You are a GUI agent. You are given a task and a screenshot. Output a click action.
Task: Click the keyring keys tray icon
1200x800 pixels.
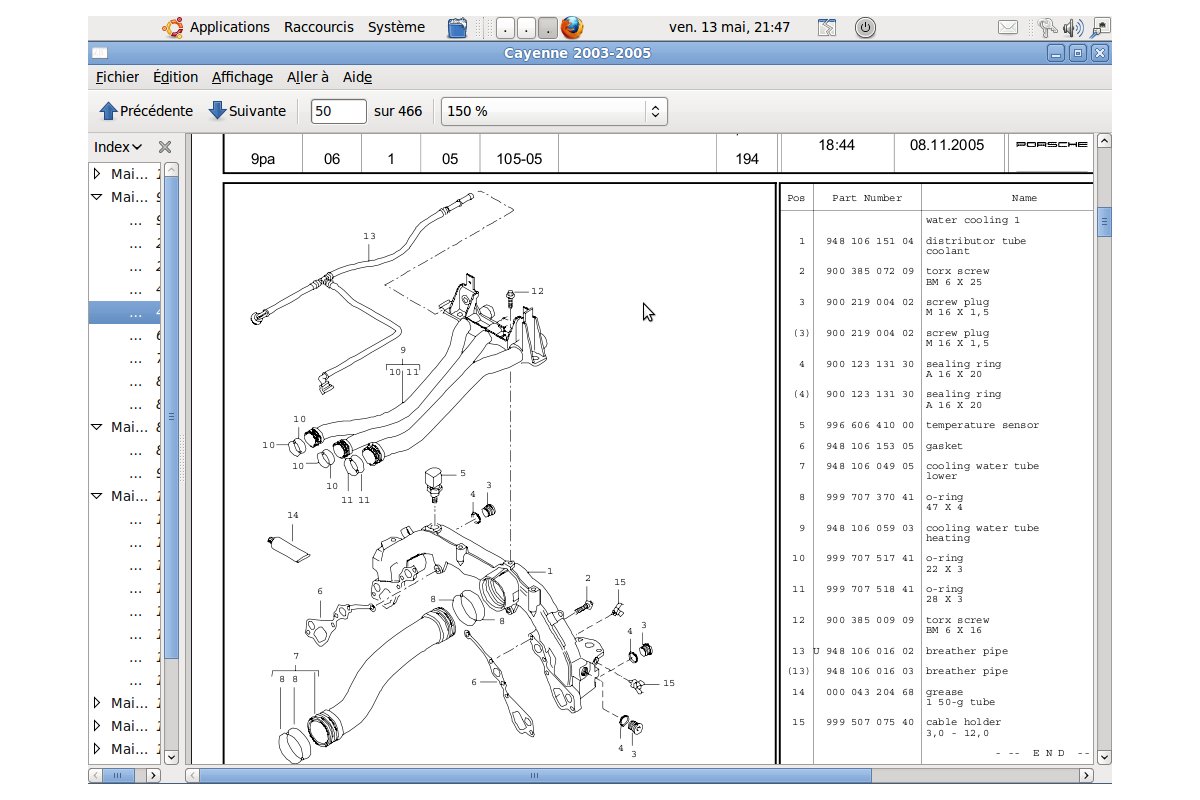point(1049,27)
